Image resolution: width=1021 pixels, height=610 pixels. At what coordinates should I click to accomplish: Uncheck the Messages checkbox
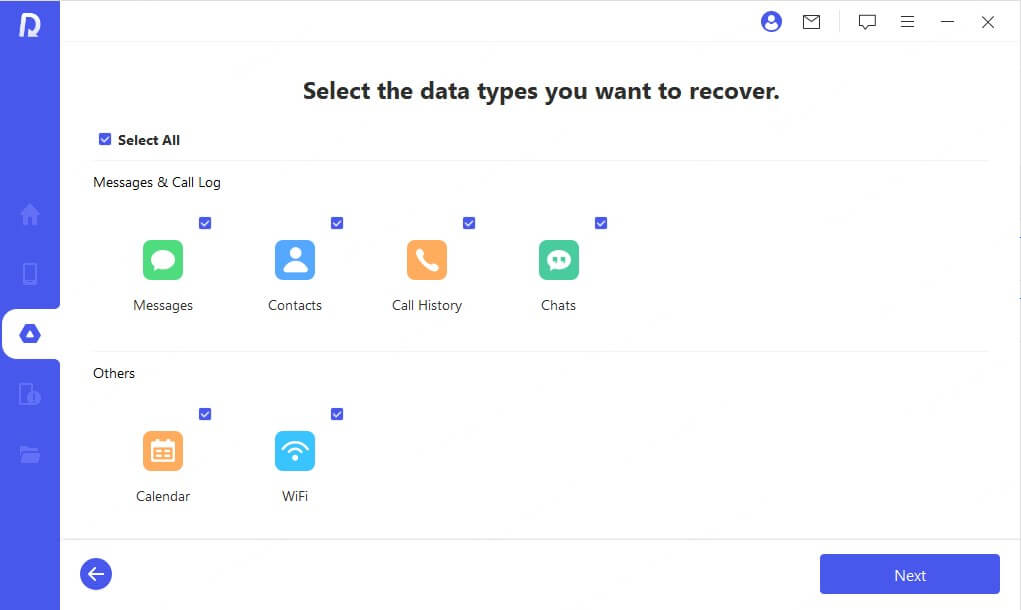click(205, 223)
